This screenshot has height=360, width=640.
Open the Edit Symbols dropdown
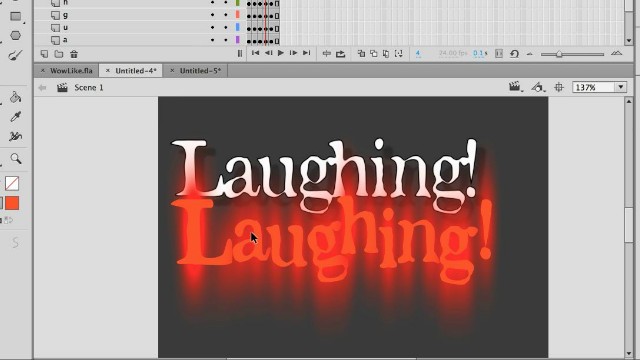pos(538,87)
